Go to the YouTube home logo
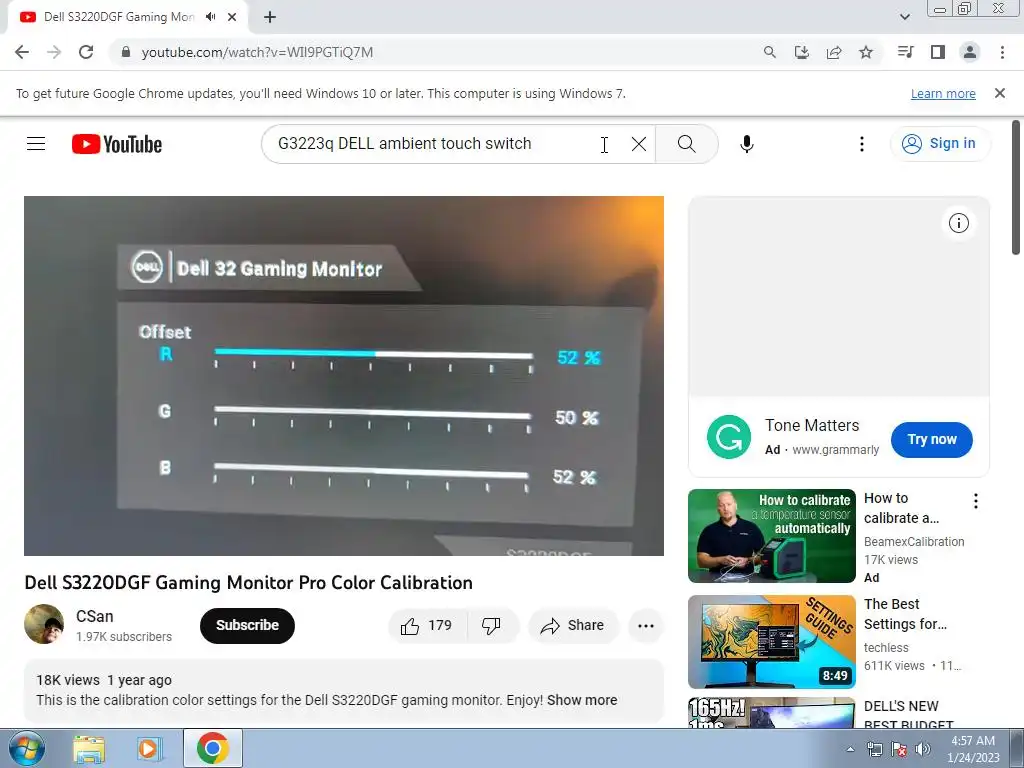Image resolution: width=1024 pixels, height=768 pixels. click(x=117, y=144)
